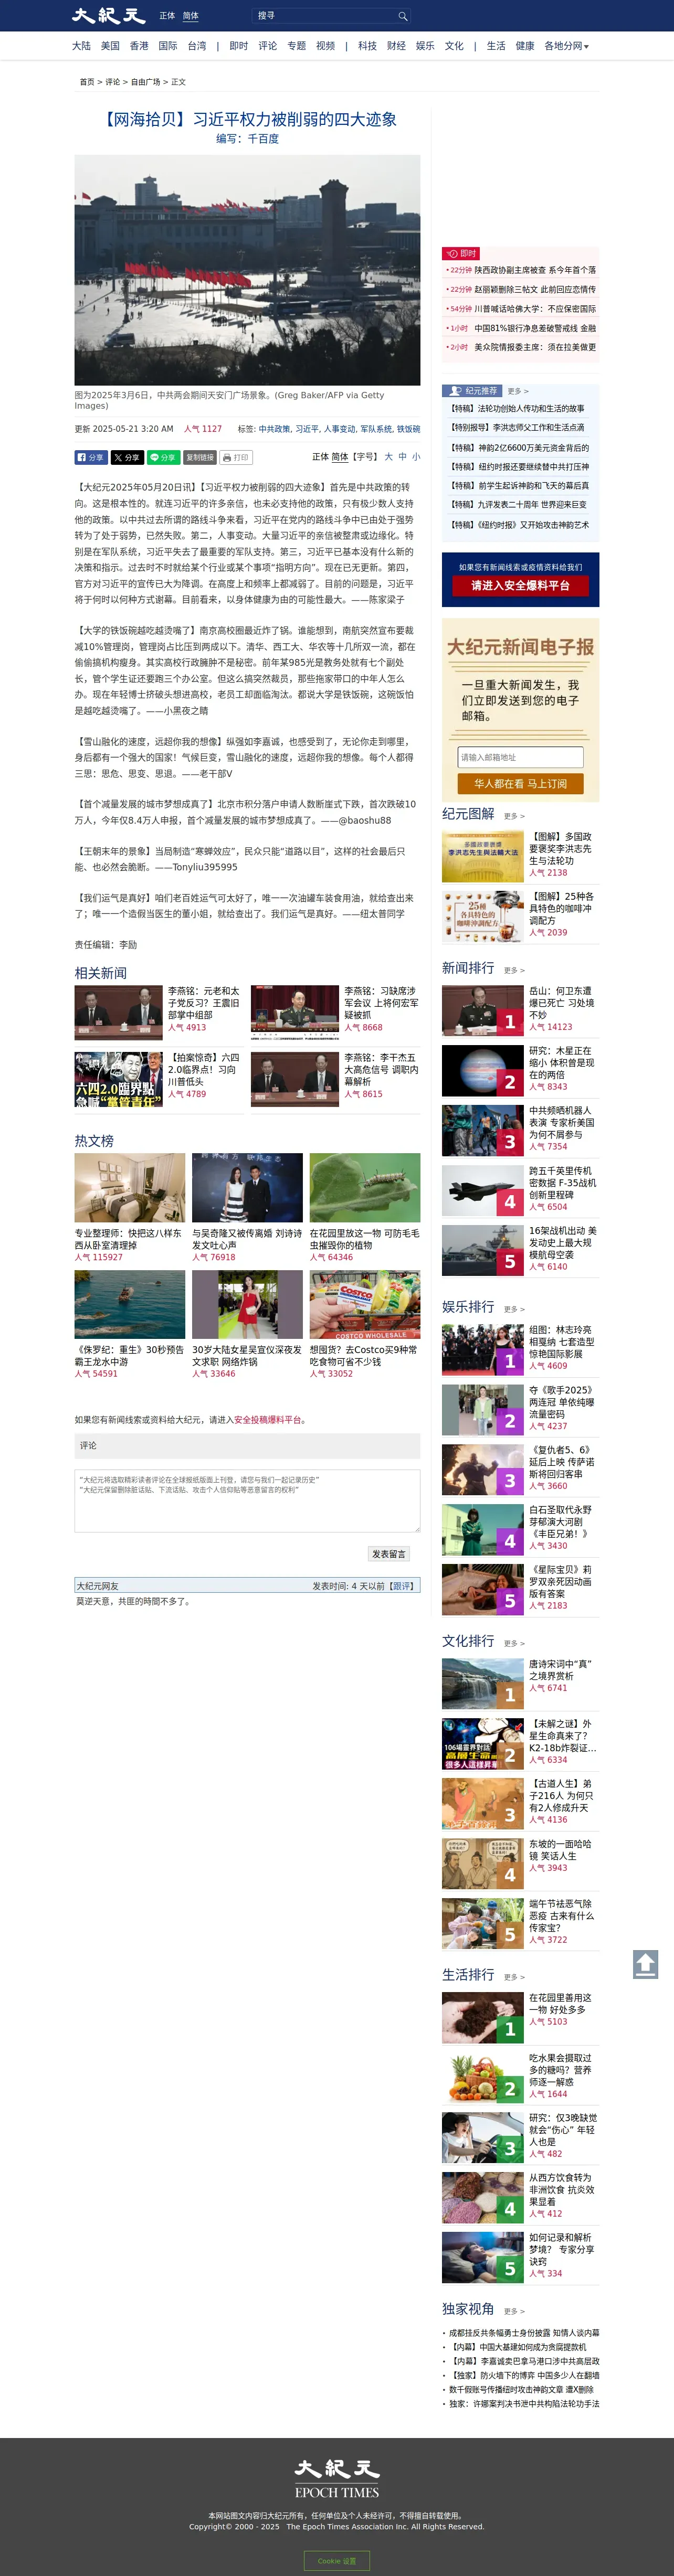
Task: Open rank 1 新闻排行 thumbnail 岳山：何卫东
Action: (x=483, y=1010)
